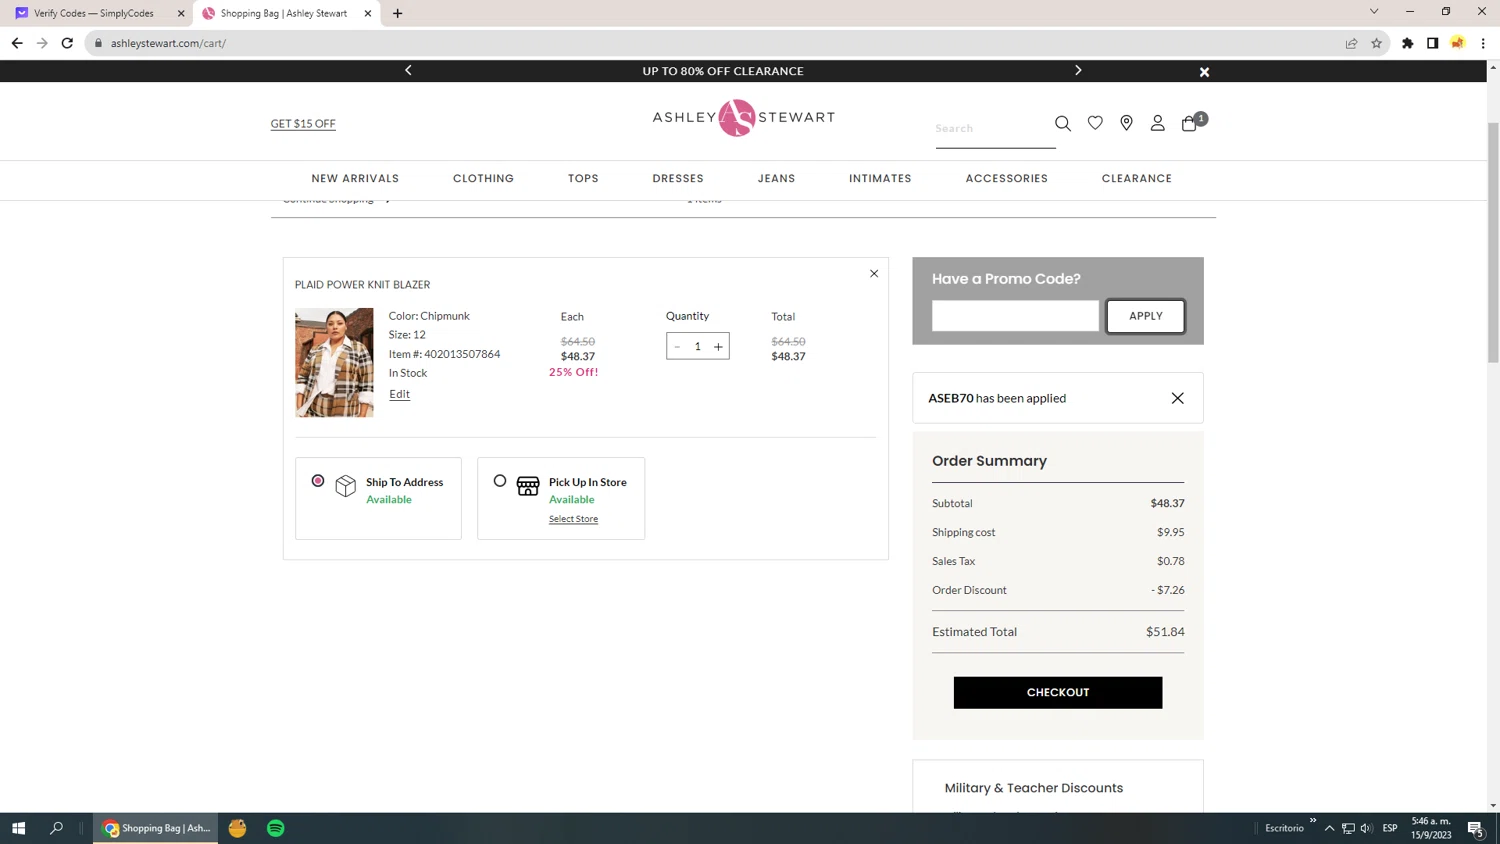Image resolution: width=1500 pixels, height=844 pixels.
Task: Open Spotify from the taskbar
Action: coord(276,828)
